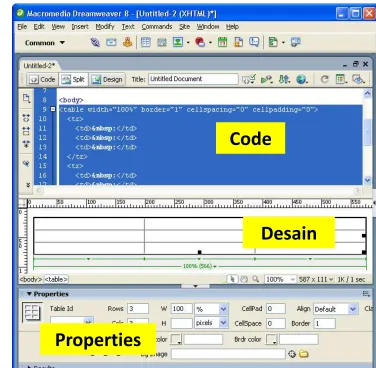Viewport: 376px width, 368px height.
Task: Open the File menu
Action: coord(22,27)
